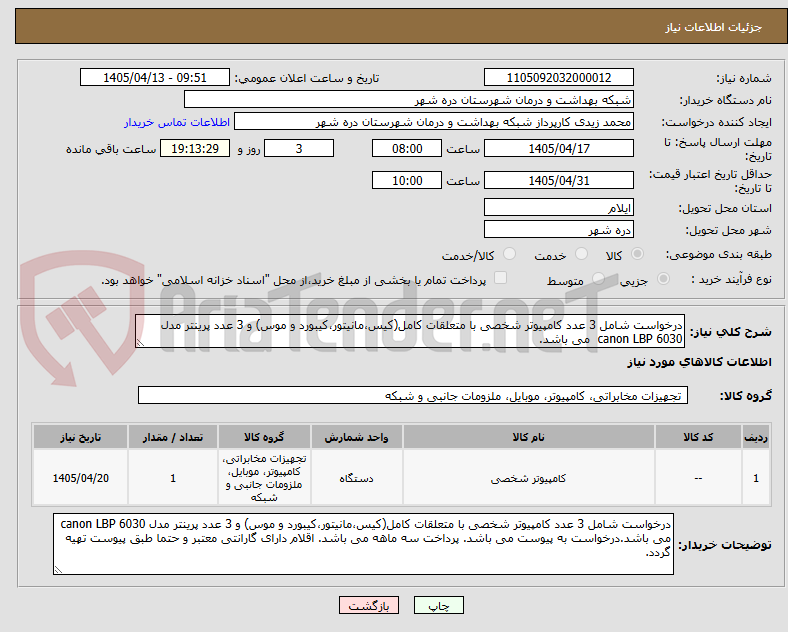The image size is (788, 632).
Task: Click the کامپیوتر شخصی item name cell
Action: [x=528, y=478]
